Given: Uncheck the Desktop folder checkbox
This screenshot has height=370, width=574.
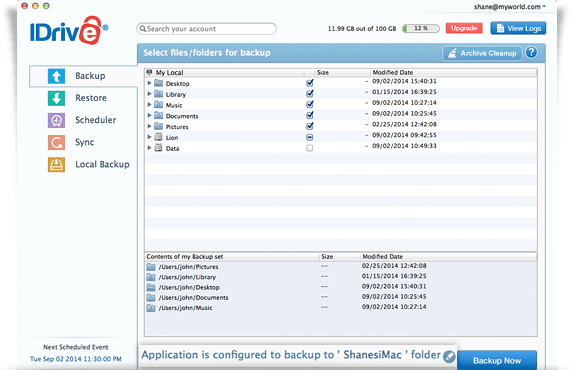Looking at the screenshot, I should pos(310,83).
